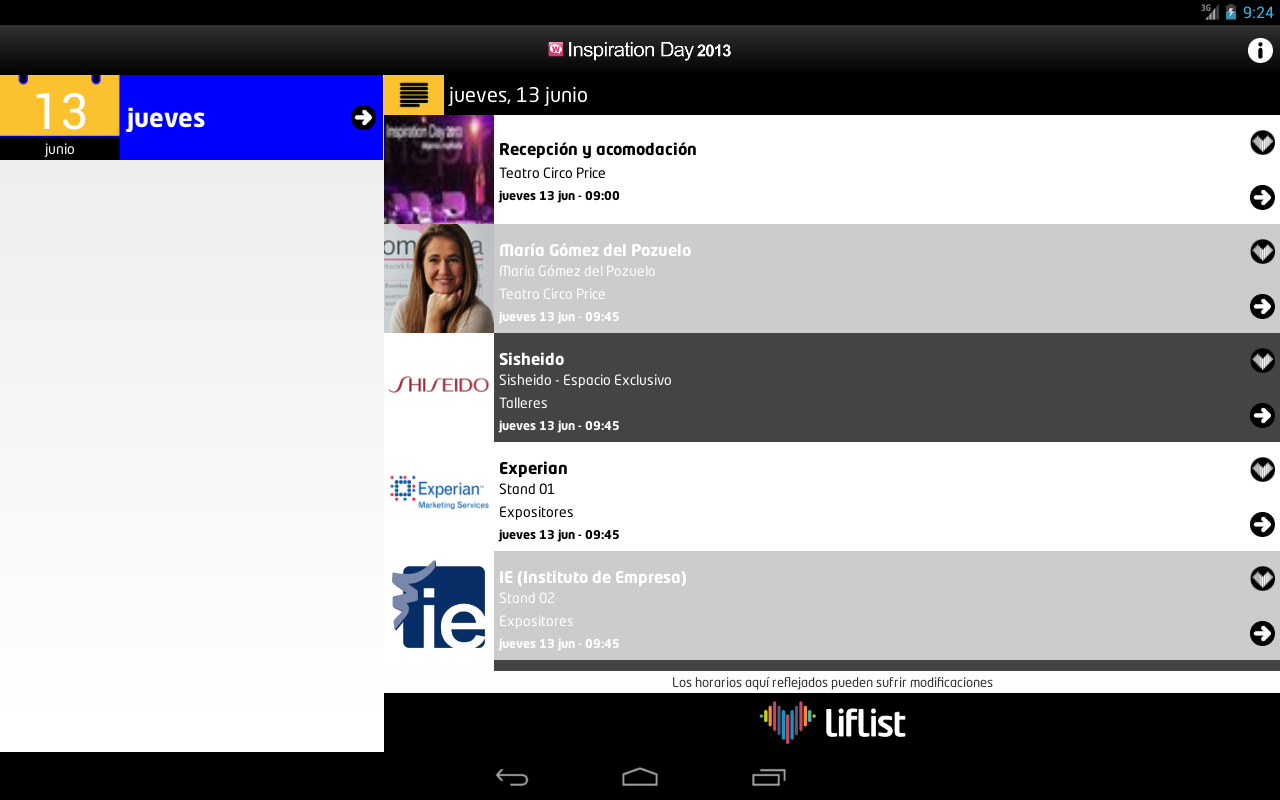Viewport: 1280px width, 800px height.
Task: Favorite the Recepción y acomodación session
Action: 1262,143
